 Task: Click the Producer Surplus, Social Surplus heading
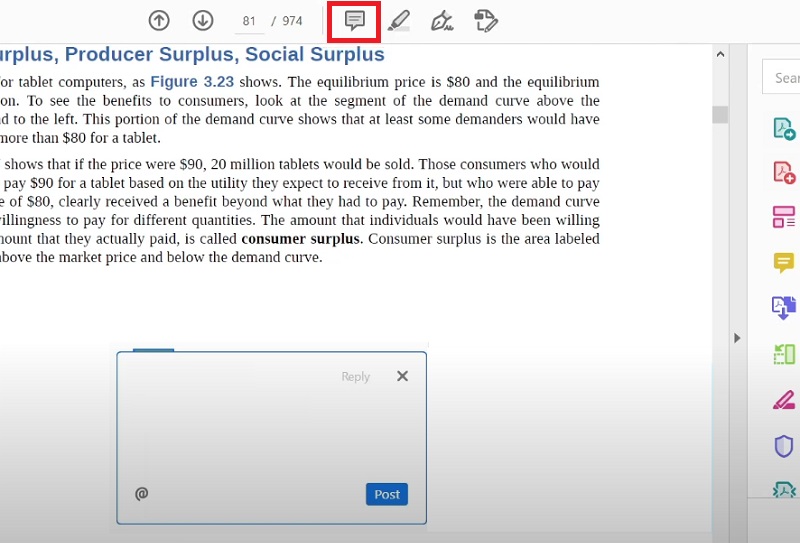[224, 54]
